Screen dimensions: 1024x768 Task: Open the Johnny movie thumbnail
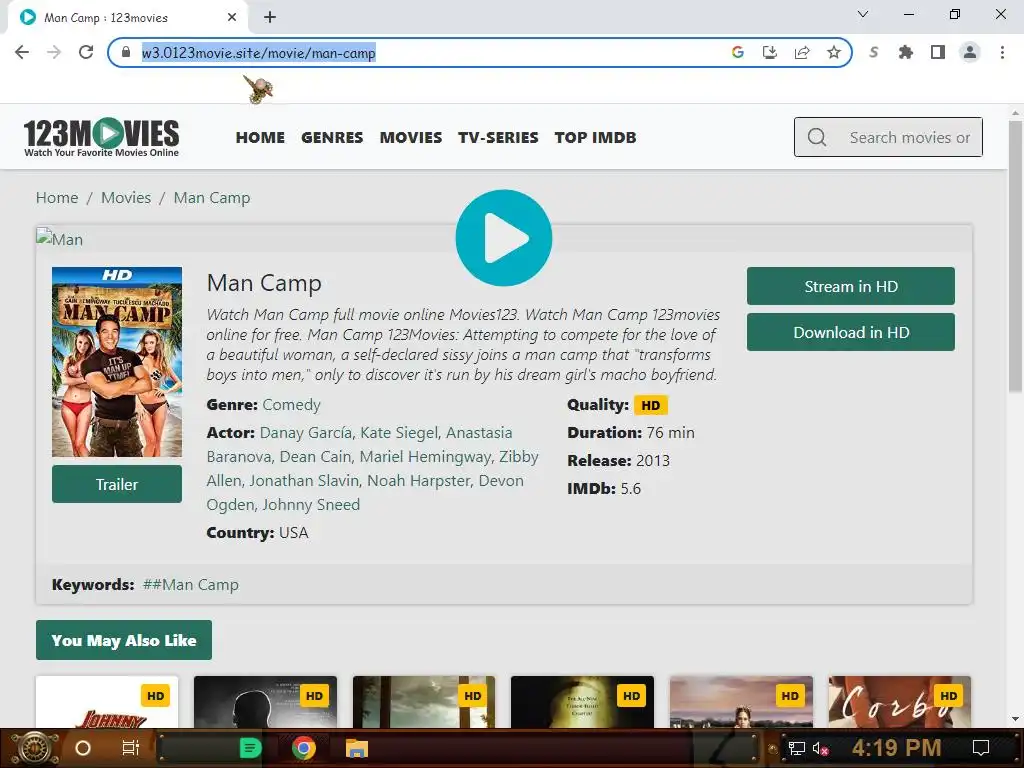click(x=107, y=702)
